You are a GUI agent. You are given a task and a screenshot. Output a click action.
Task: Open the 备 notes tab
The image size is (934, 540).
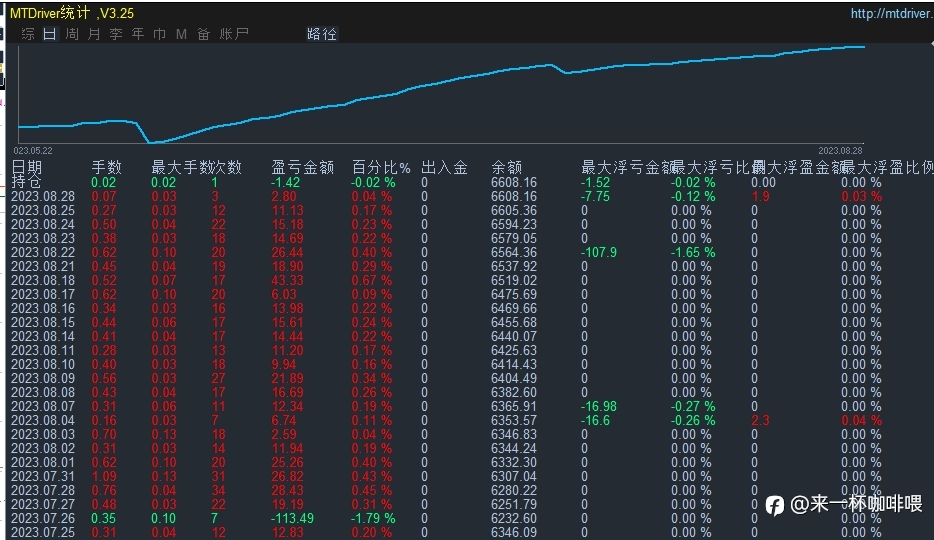(204, 34)
